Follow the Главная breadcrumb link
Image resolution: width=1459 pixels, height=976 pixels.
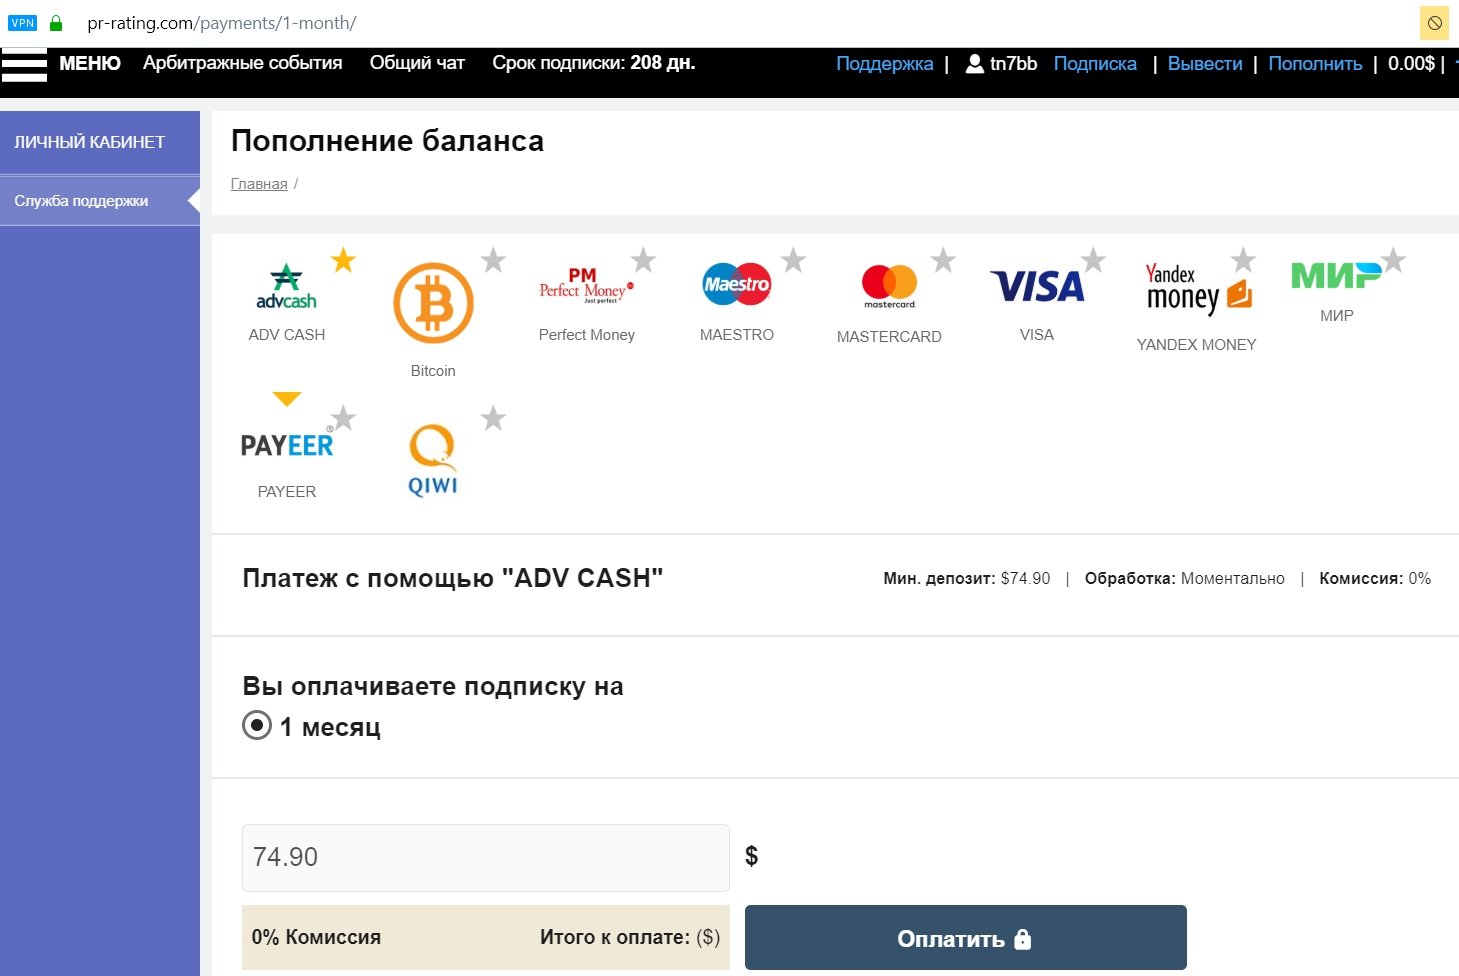point(259,184)
